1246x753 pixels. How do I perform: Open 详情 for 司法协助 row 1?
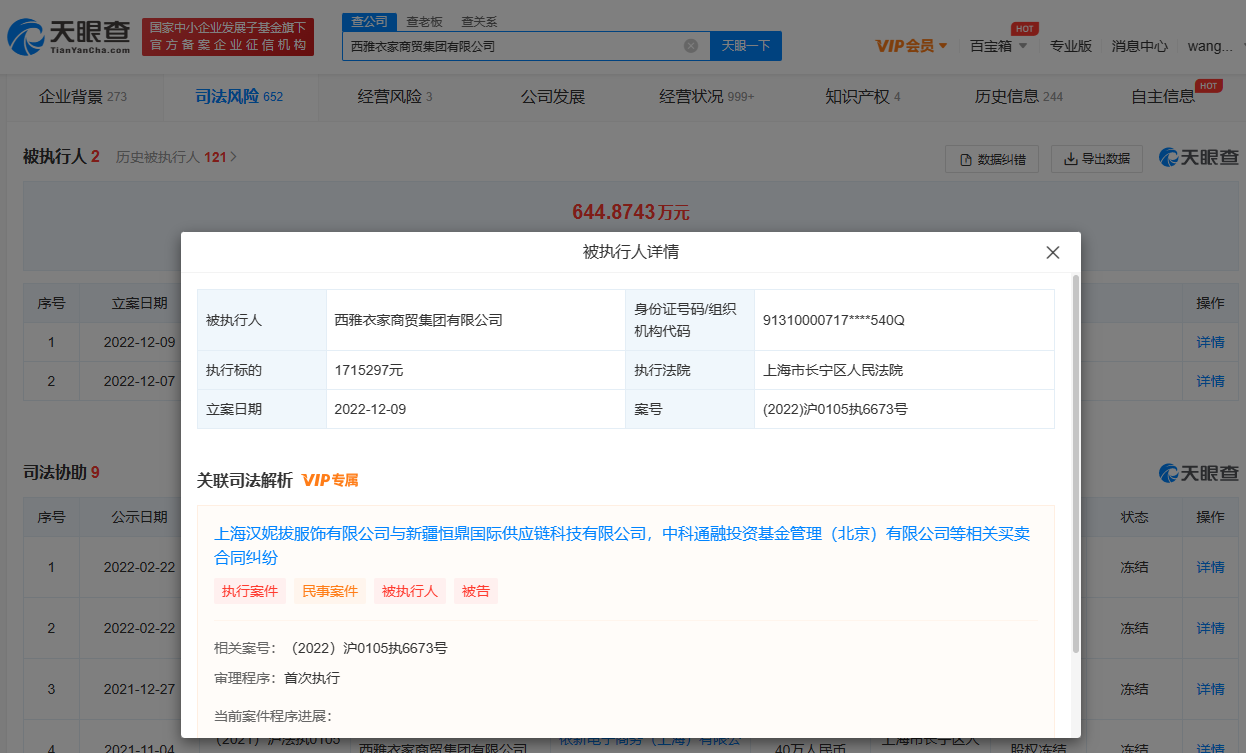pos(1210,567)
